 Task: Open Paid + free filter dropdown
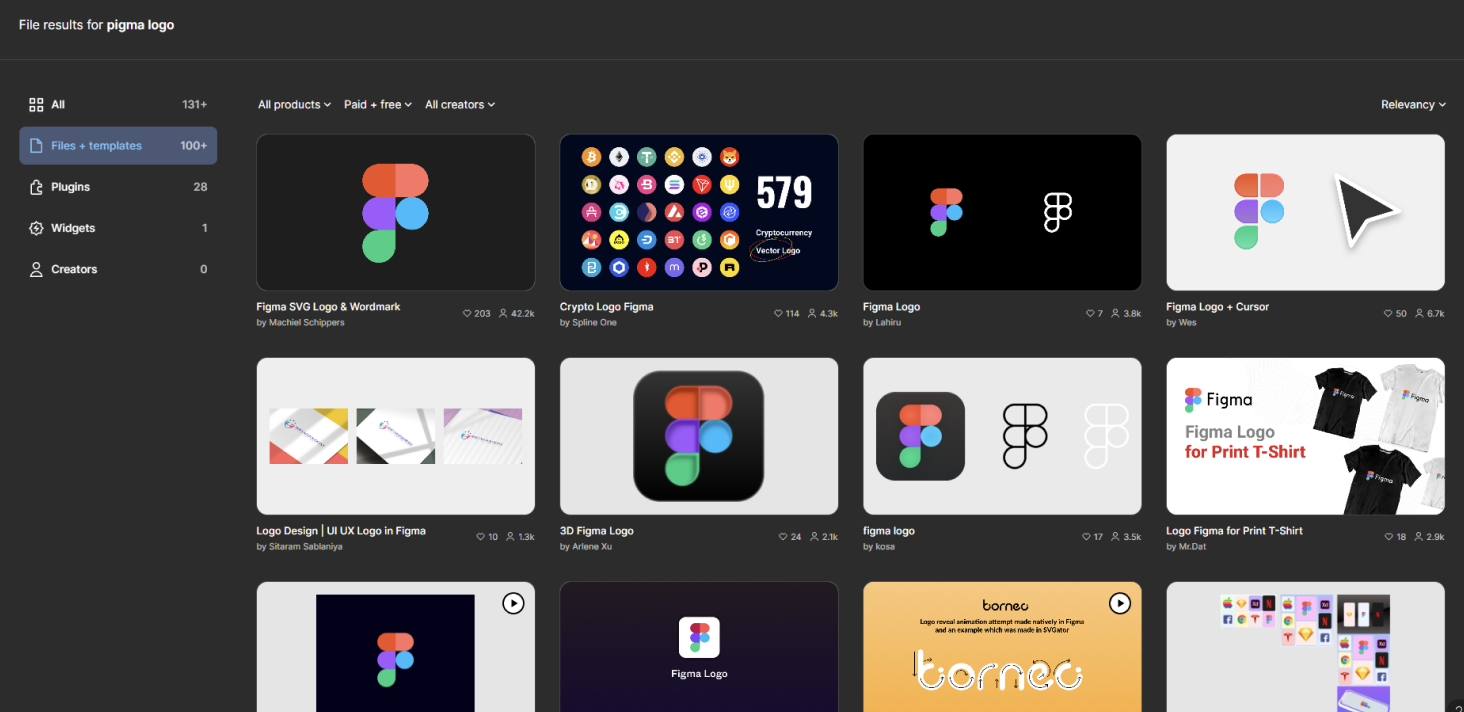(378, 104)
